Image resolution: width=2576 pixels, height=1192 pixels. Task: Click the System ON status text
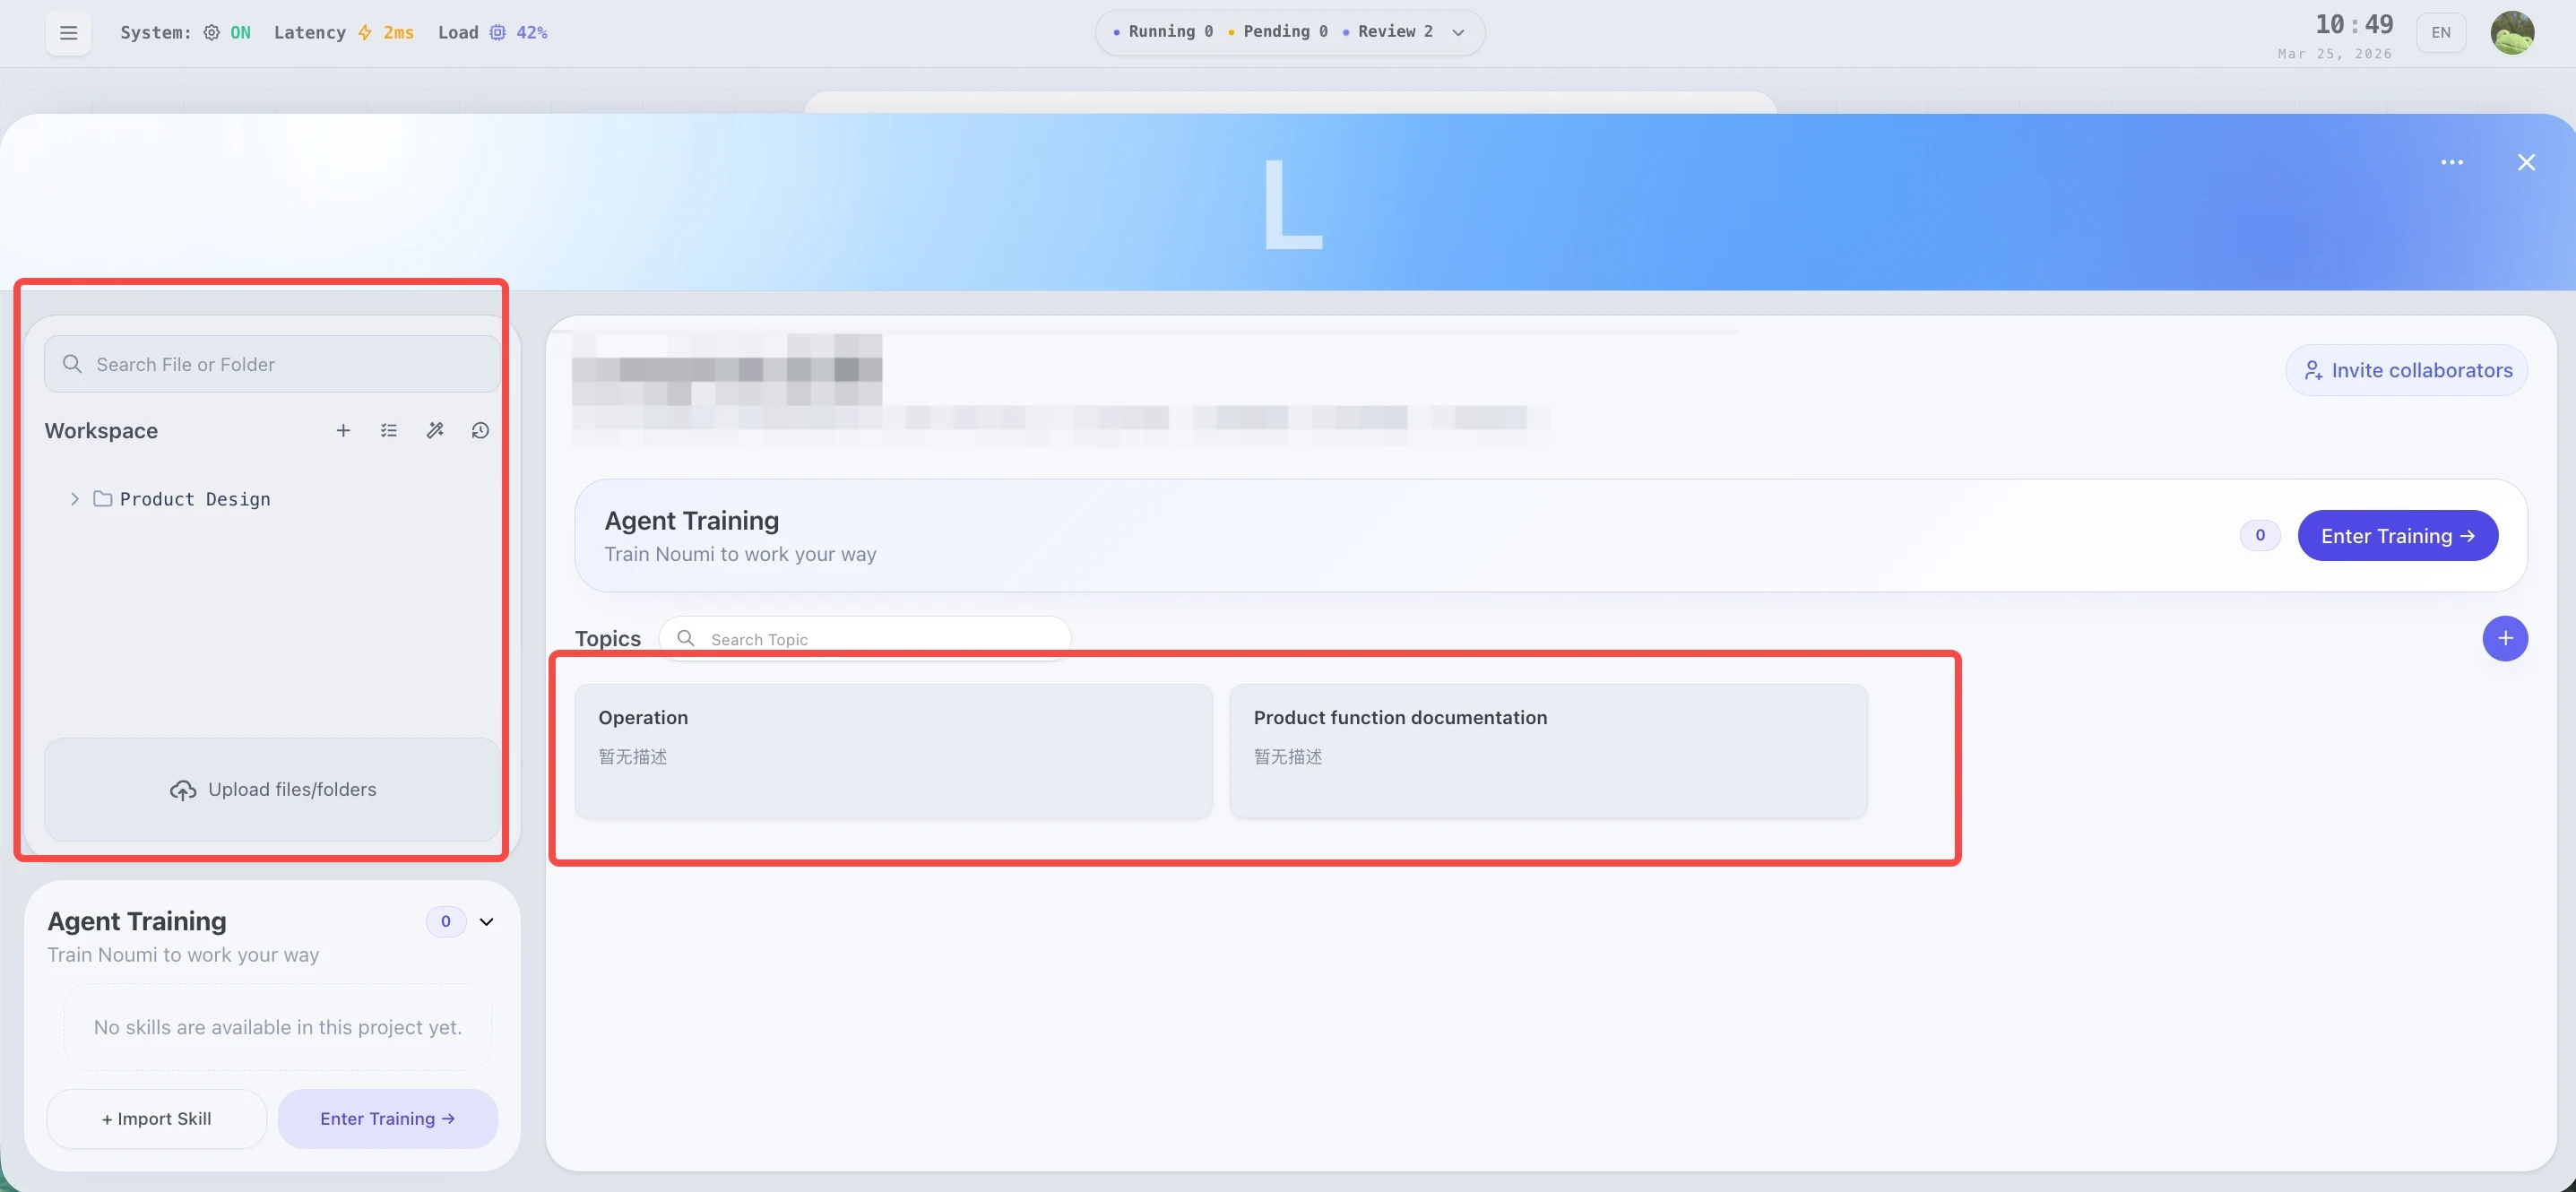(241, 33)
